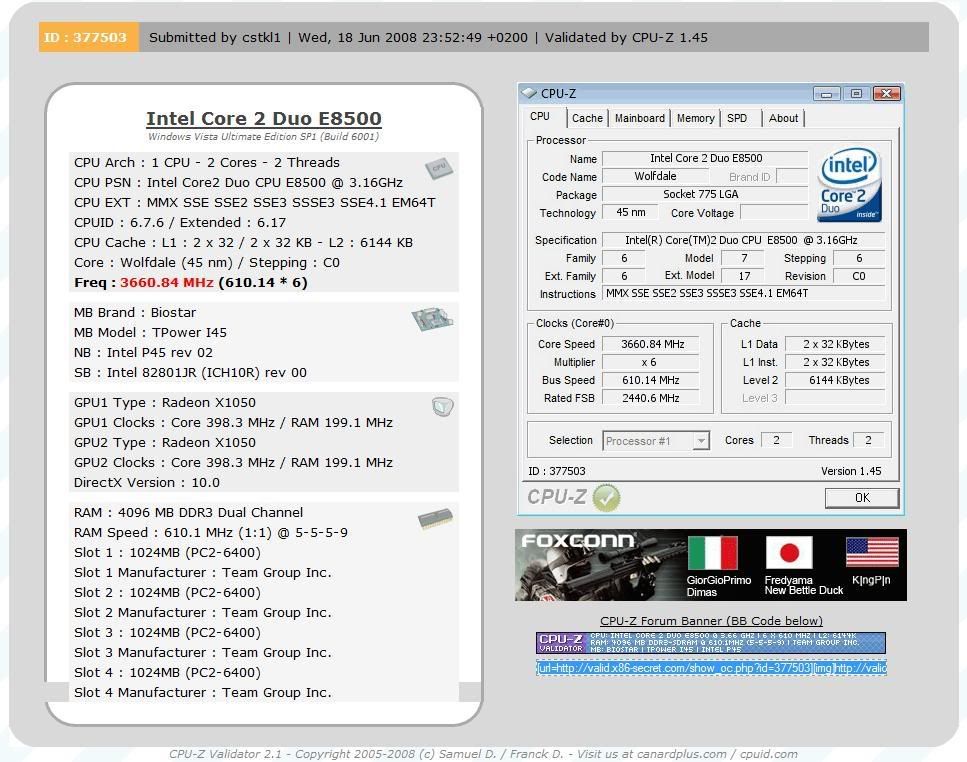Open the Mainboard tab
967x762 pixels.
pyautogui.click(x=639, y=118)
